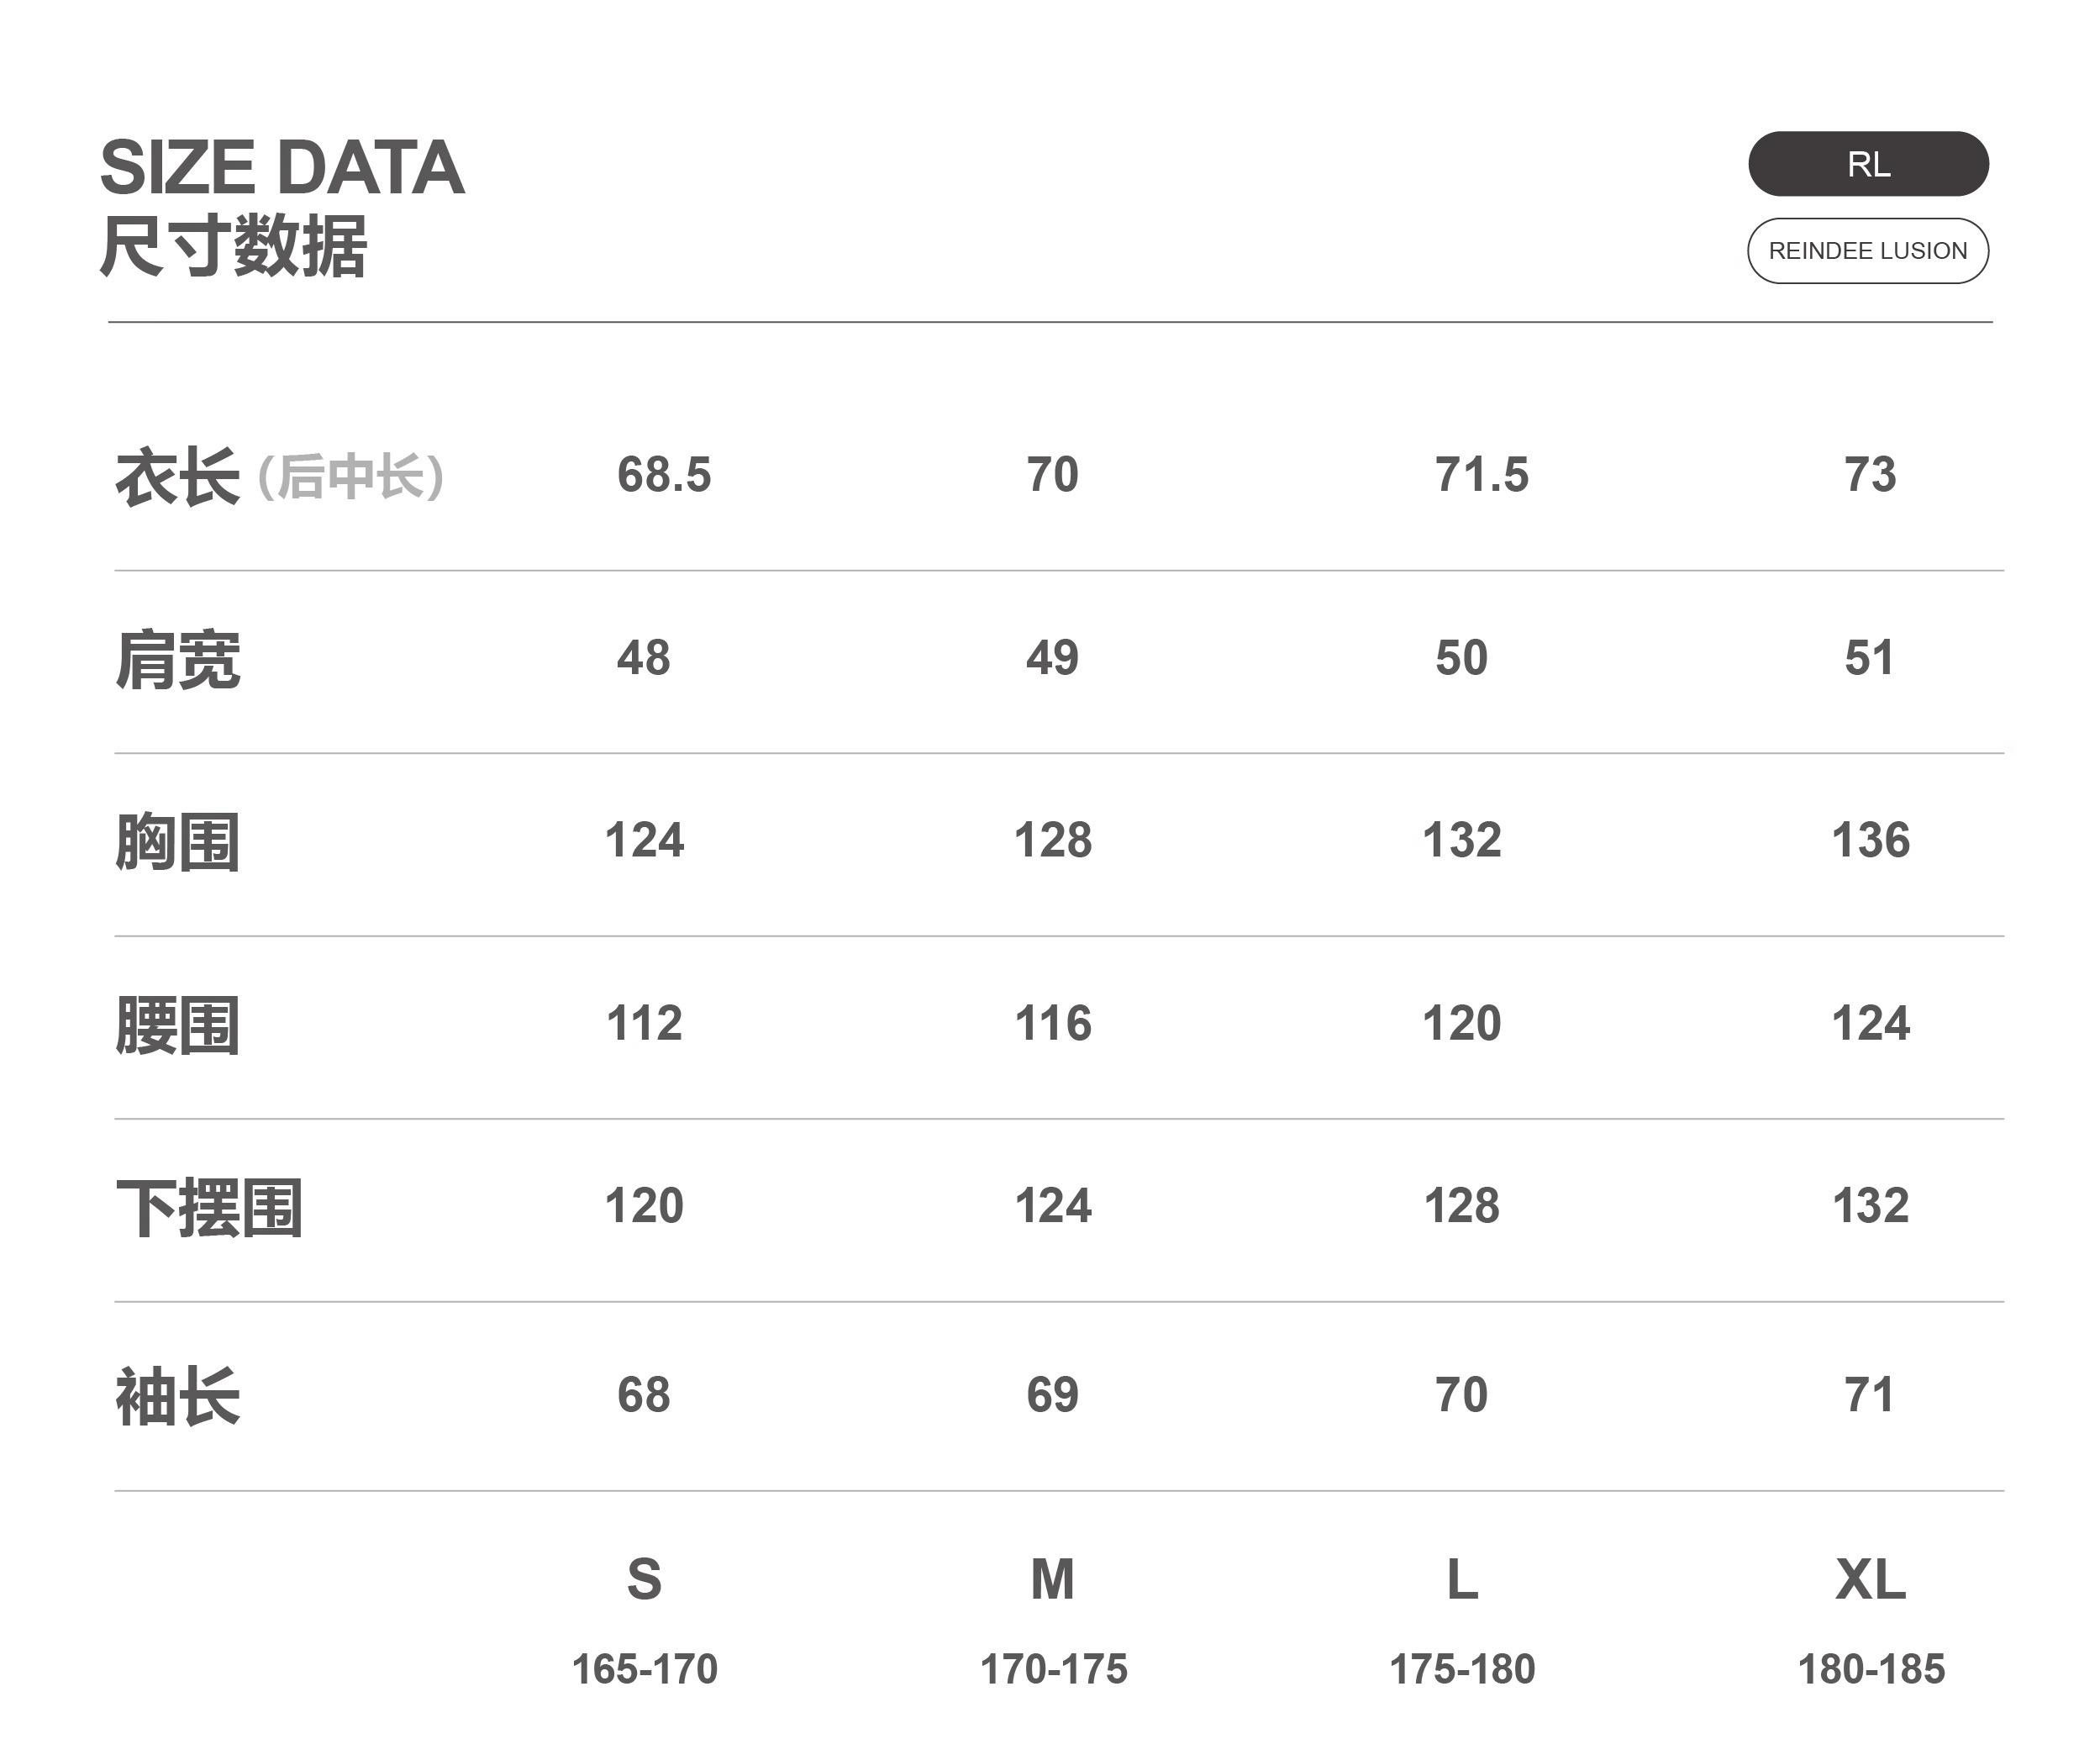Click the 68.5 garment length value
The width and height of the screenshot is (2100, 1755).
point(663,474)
